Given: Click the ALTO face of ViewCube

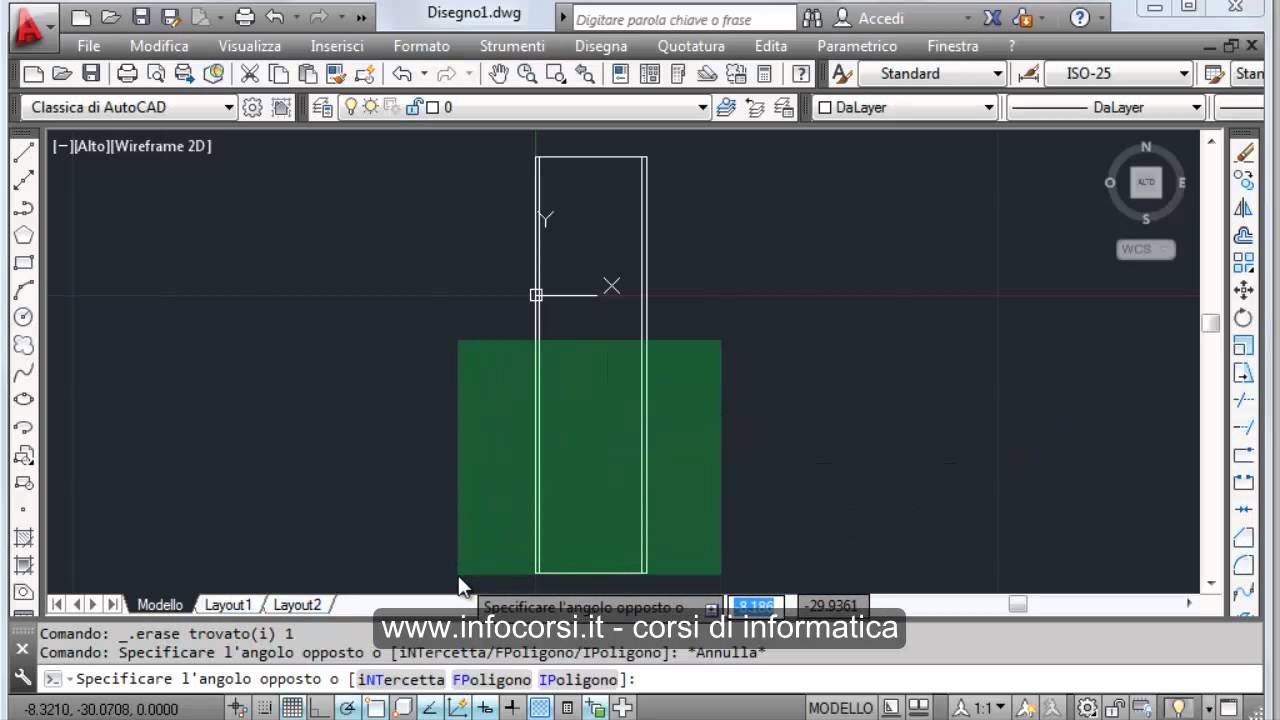Looking at the screenshot, I should tap(1146, 182).
